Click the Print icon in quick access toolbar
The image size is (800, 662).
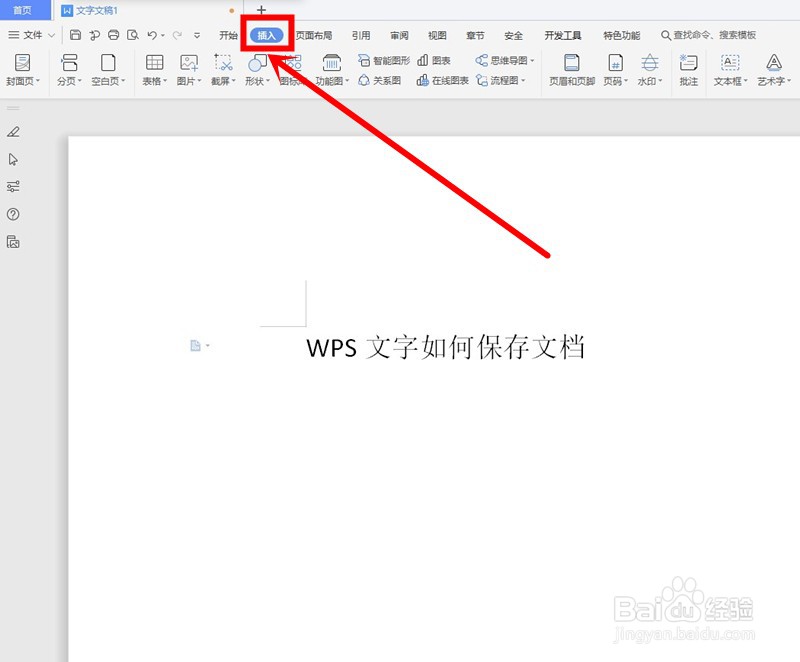[113, 35]
